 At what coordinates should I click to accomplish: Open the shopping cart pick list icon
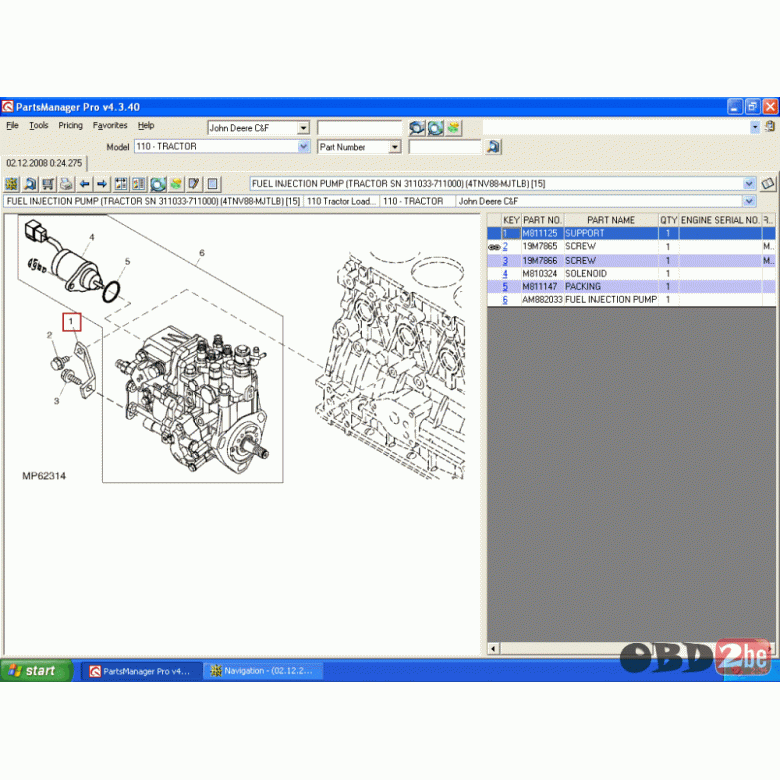48,184
